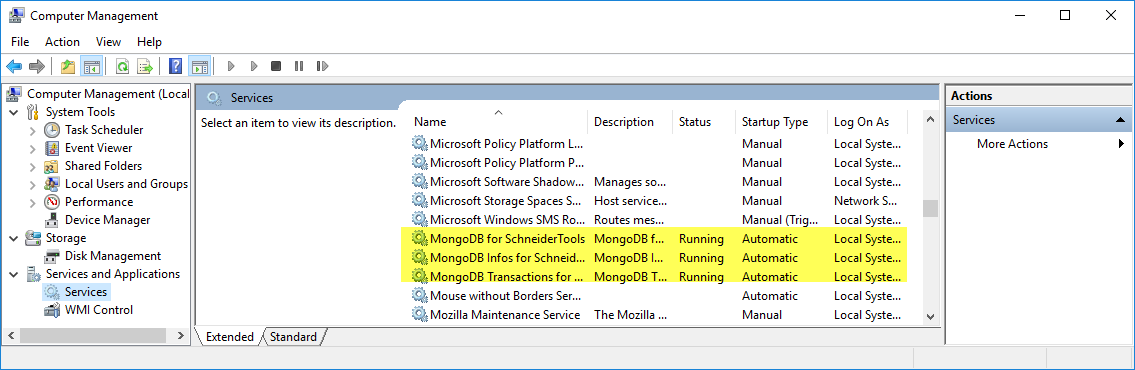
Task: Click the Task Scheduler clock icon
Action: point(52,130)
